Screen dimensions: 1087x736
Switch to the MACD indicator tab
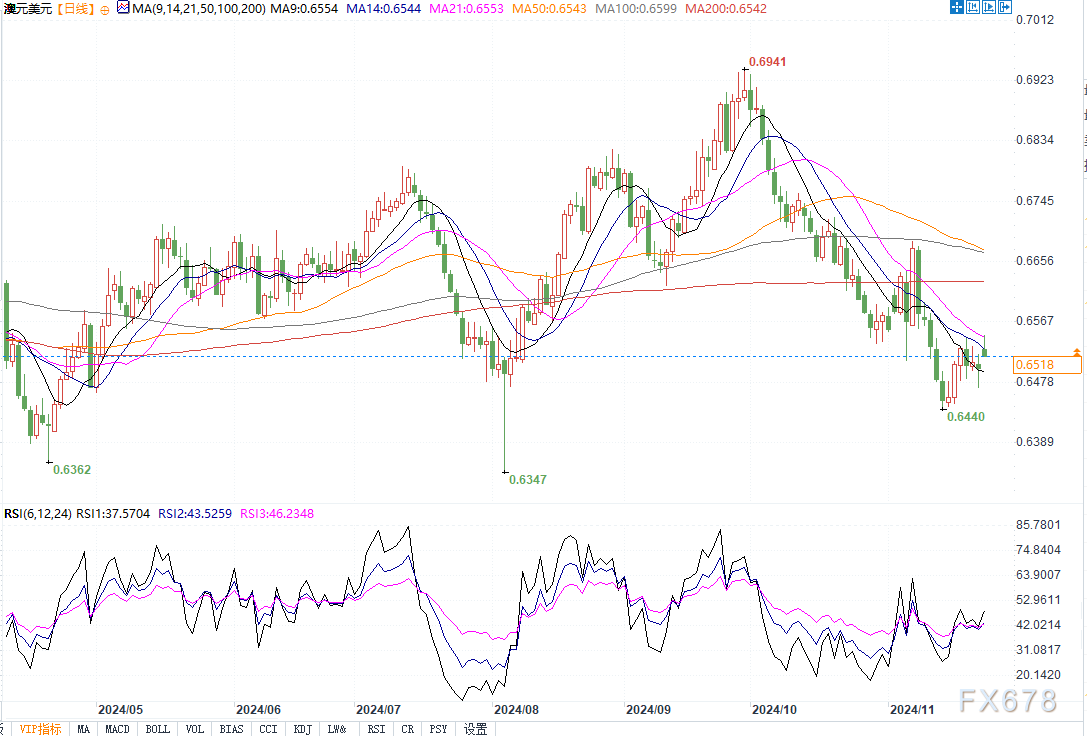tap(117, 728)
